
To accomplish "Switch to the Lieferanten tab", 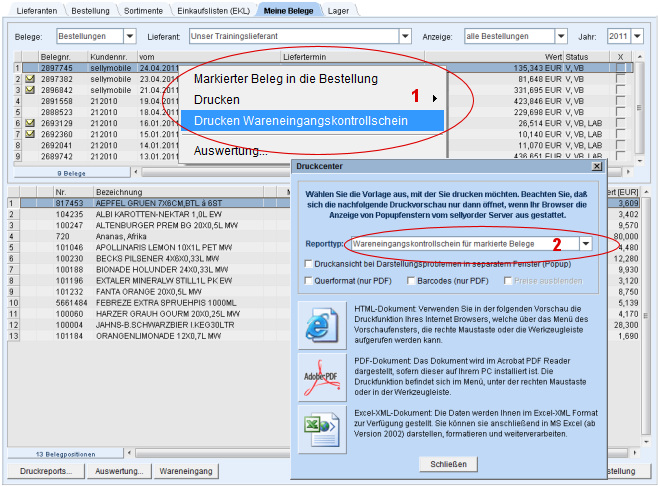I will [37, 11].
